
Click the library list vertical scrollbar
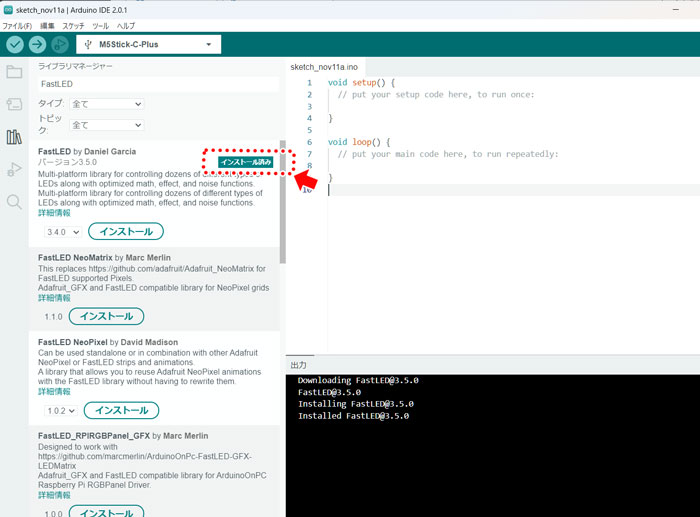pyautogui.click(x=283, y=202)
